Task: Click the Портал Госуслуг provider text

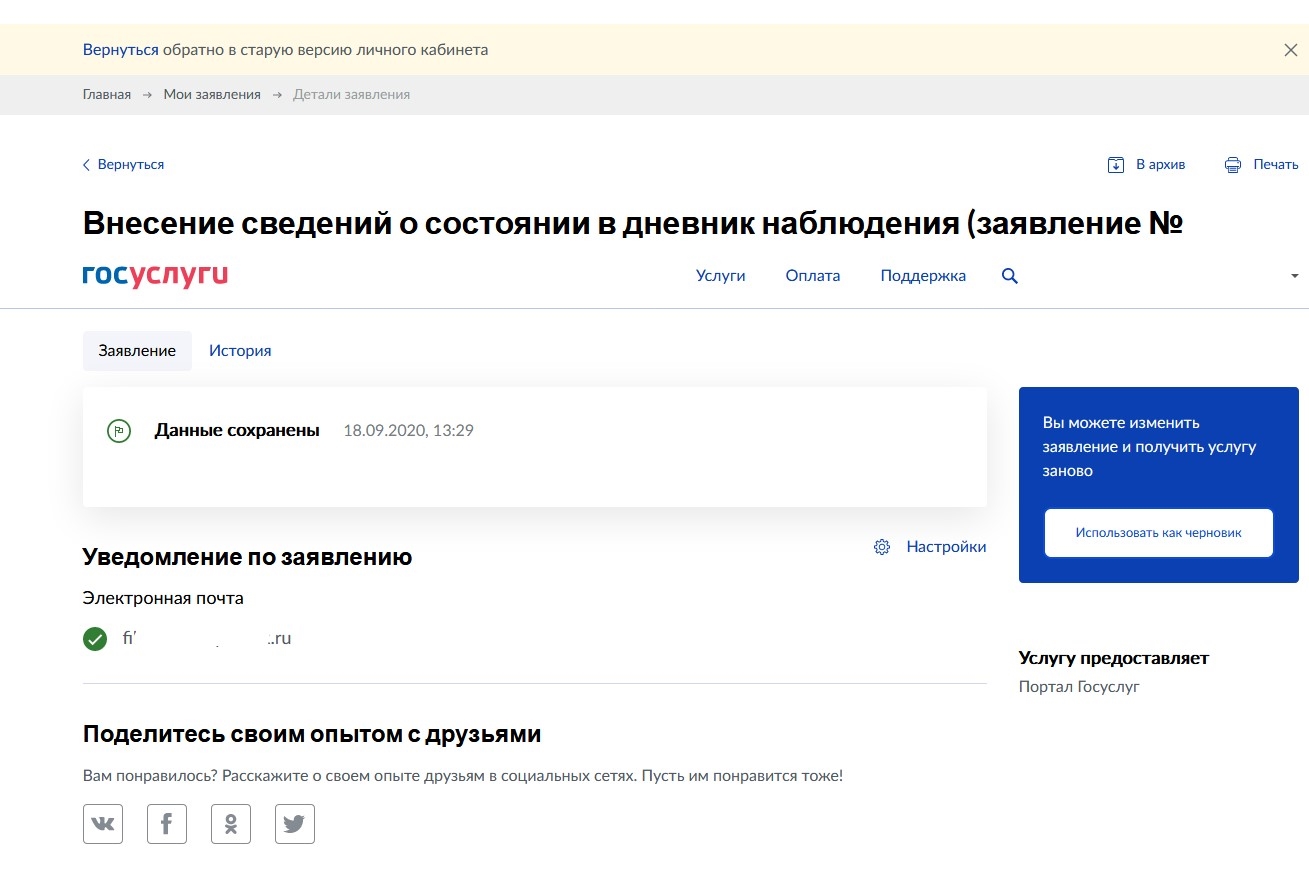Action: point(1079,687)
